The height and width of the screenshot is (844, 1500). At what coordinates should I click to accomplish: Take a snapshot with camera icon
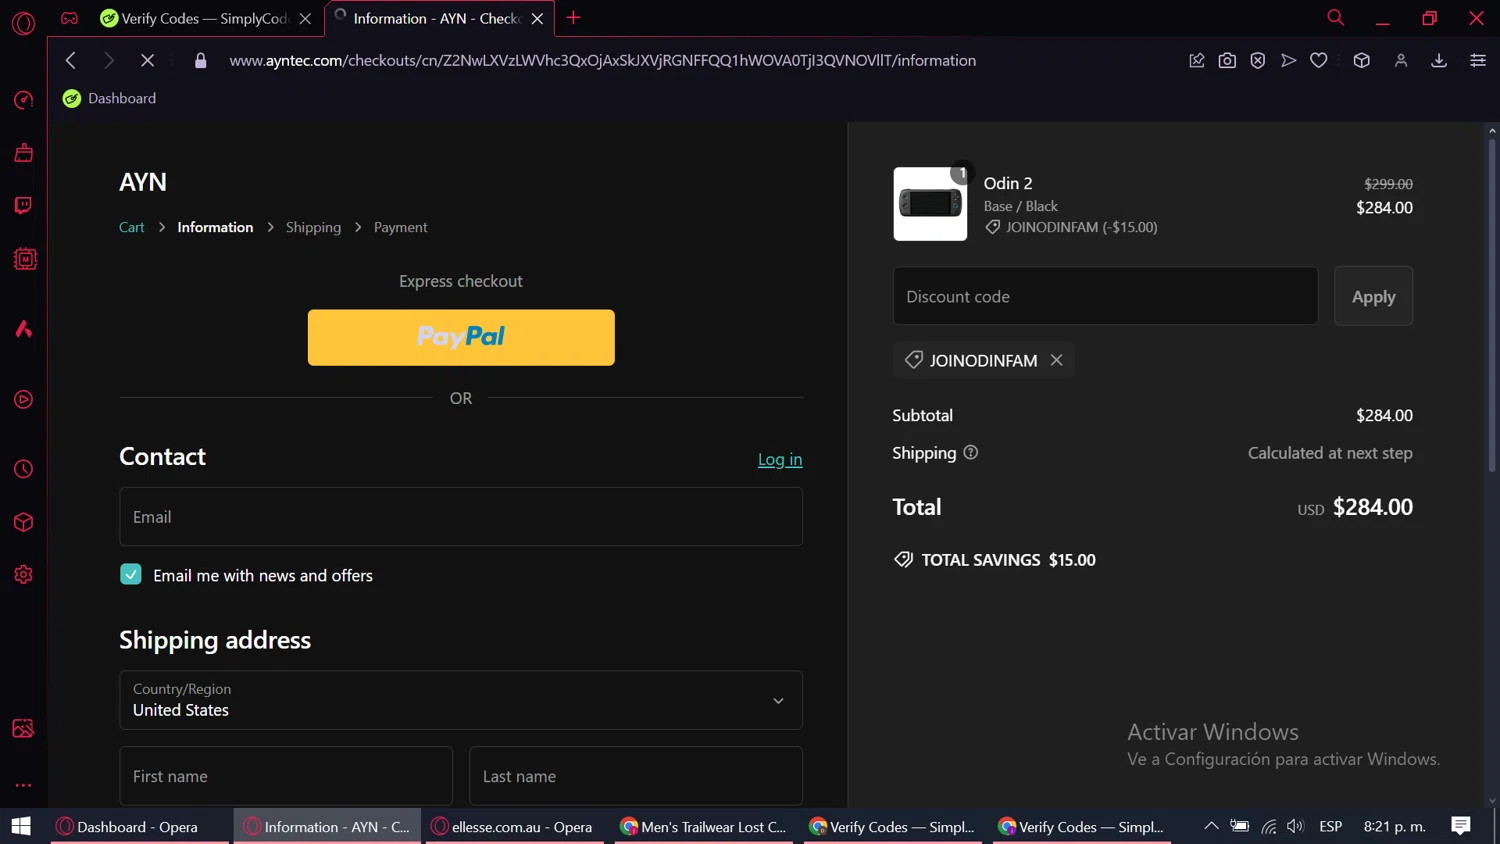[x=1227, y=60]
